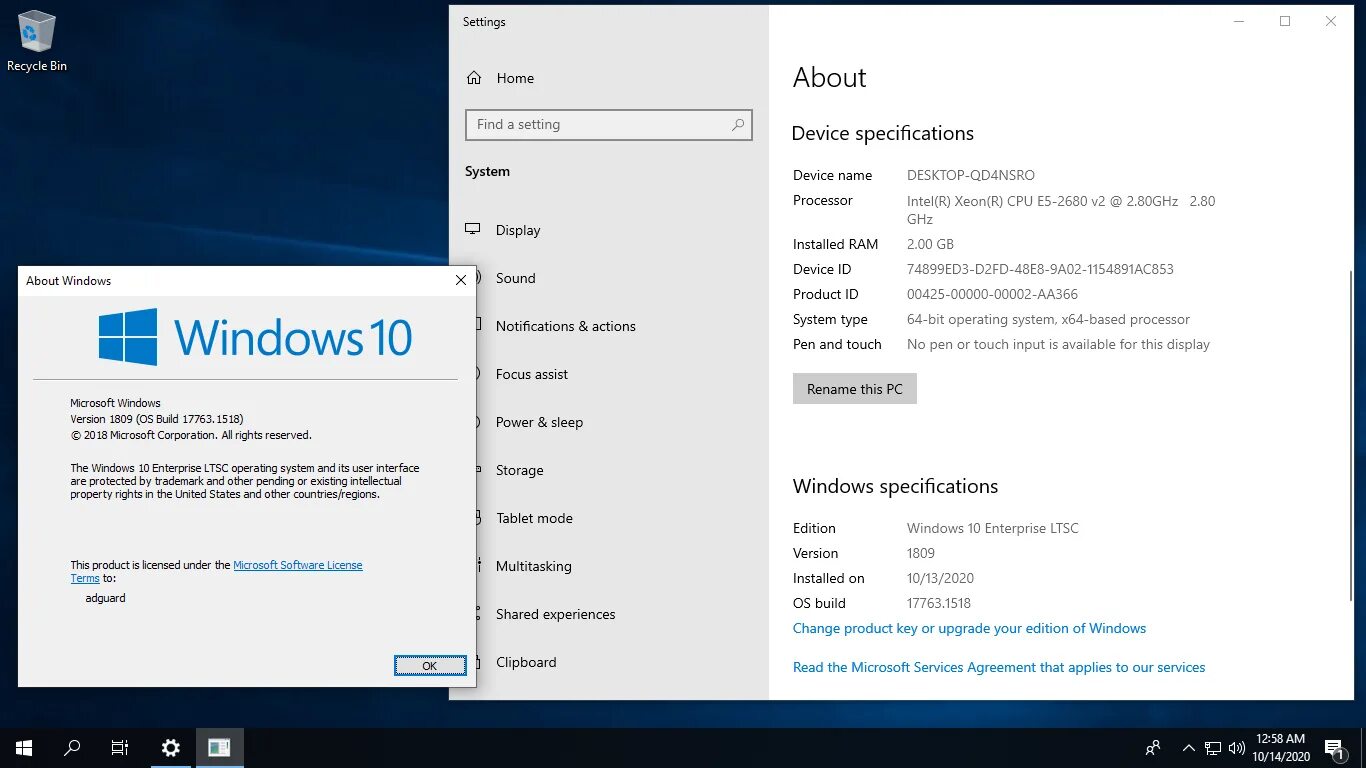
Task: Go to Settings Home
Action: (x=515, y=78)
